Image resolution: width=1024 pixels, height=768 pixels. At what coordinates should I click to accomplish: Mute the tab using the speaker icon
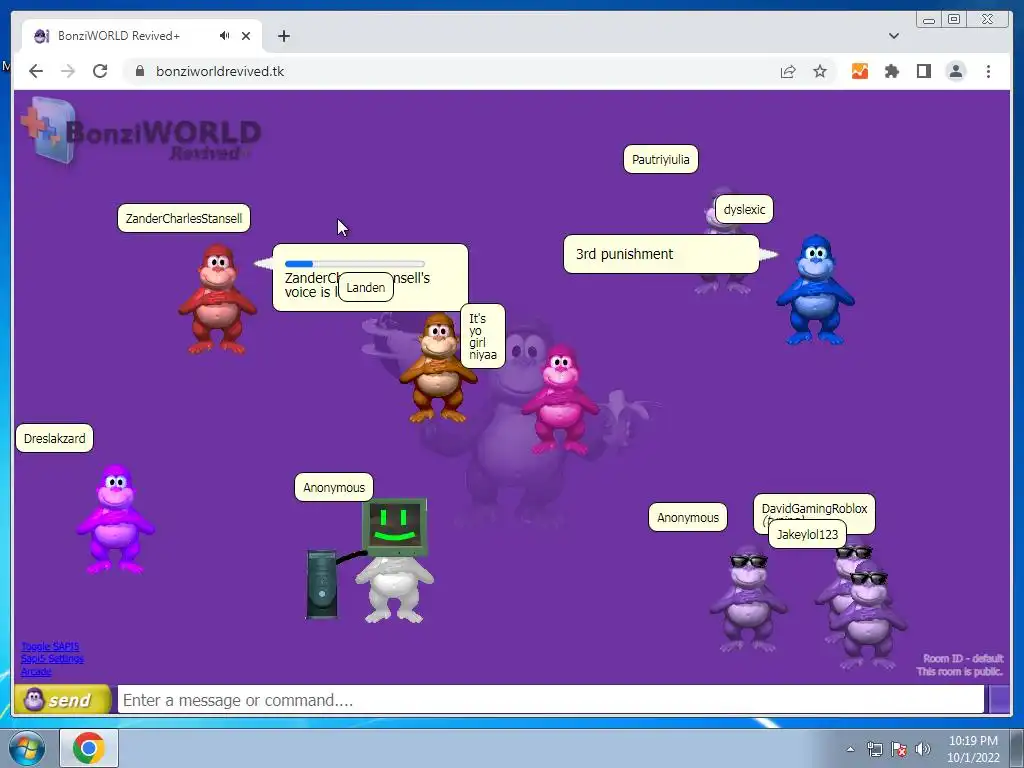point(225,36)
